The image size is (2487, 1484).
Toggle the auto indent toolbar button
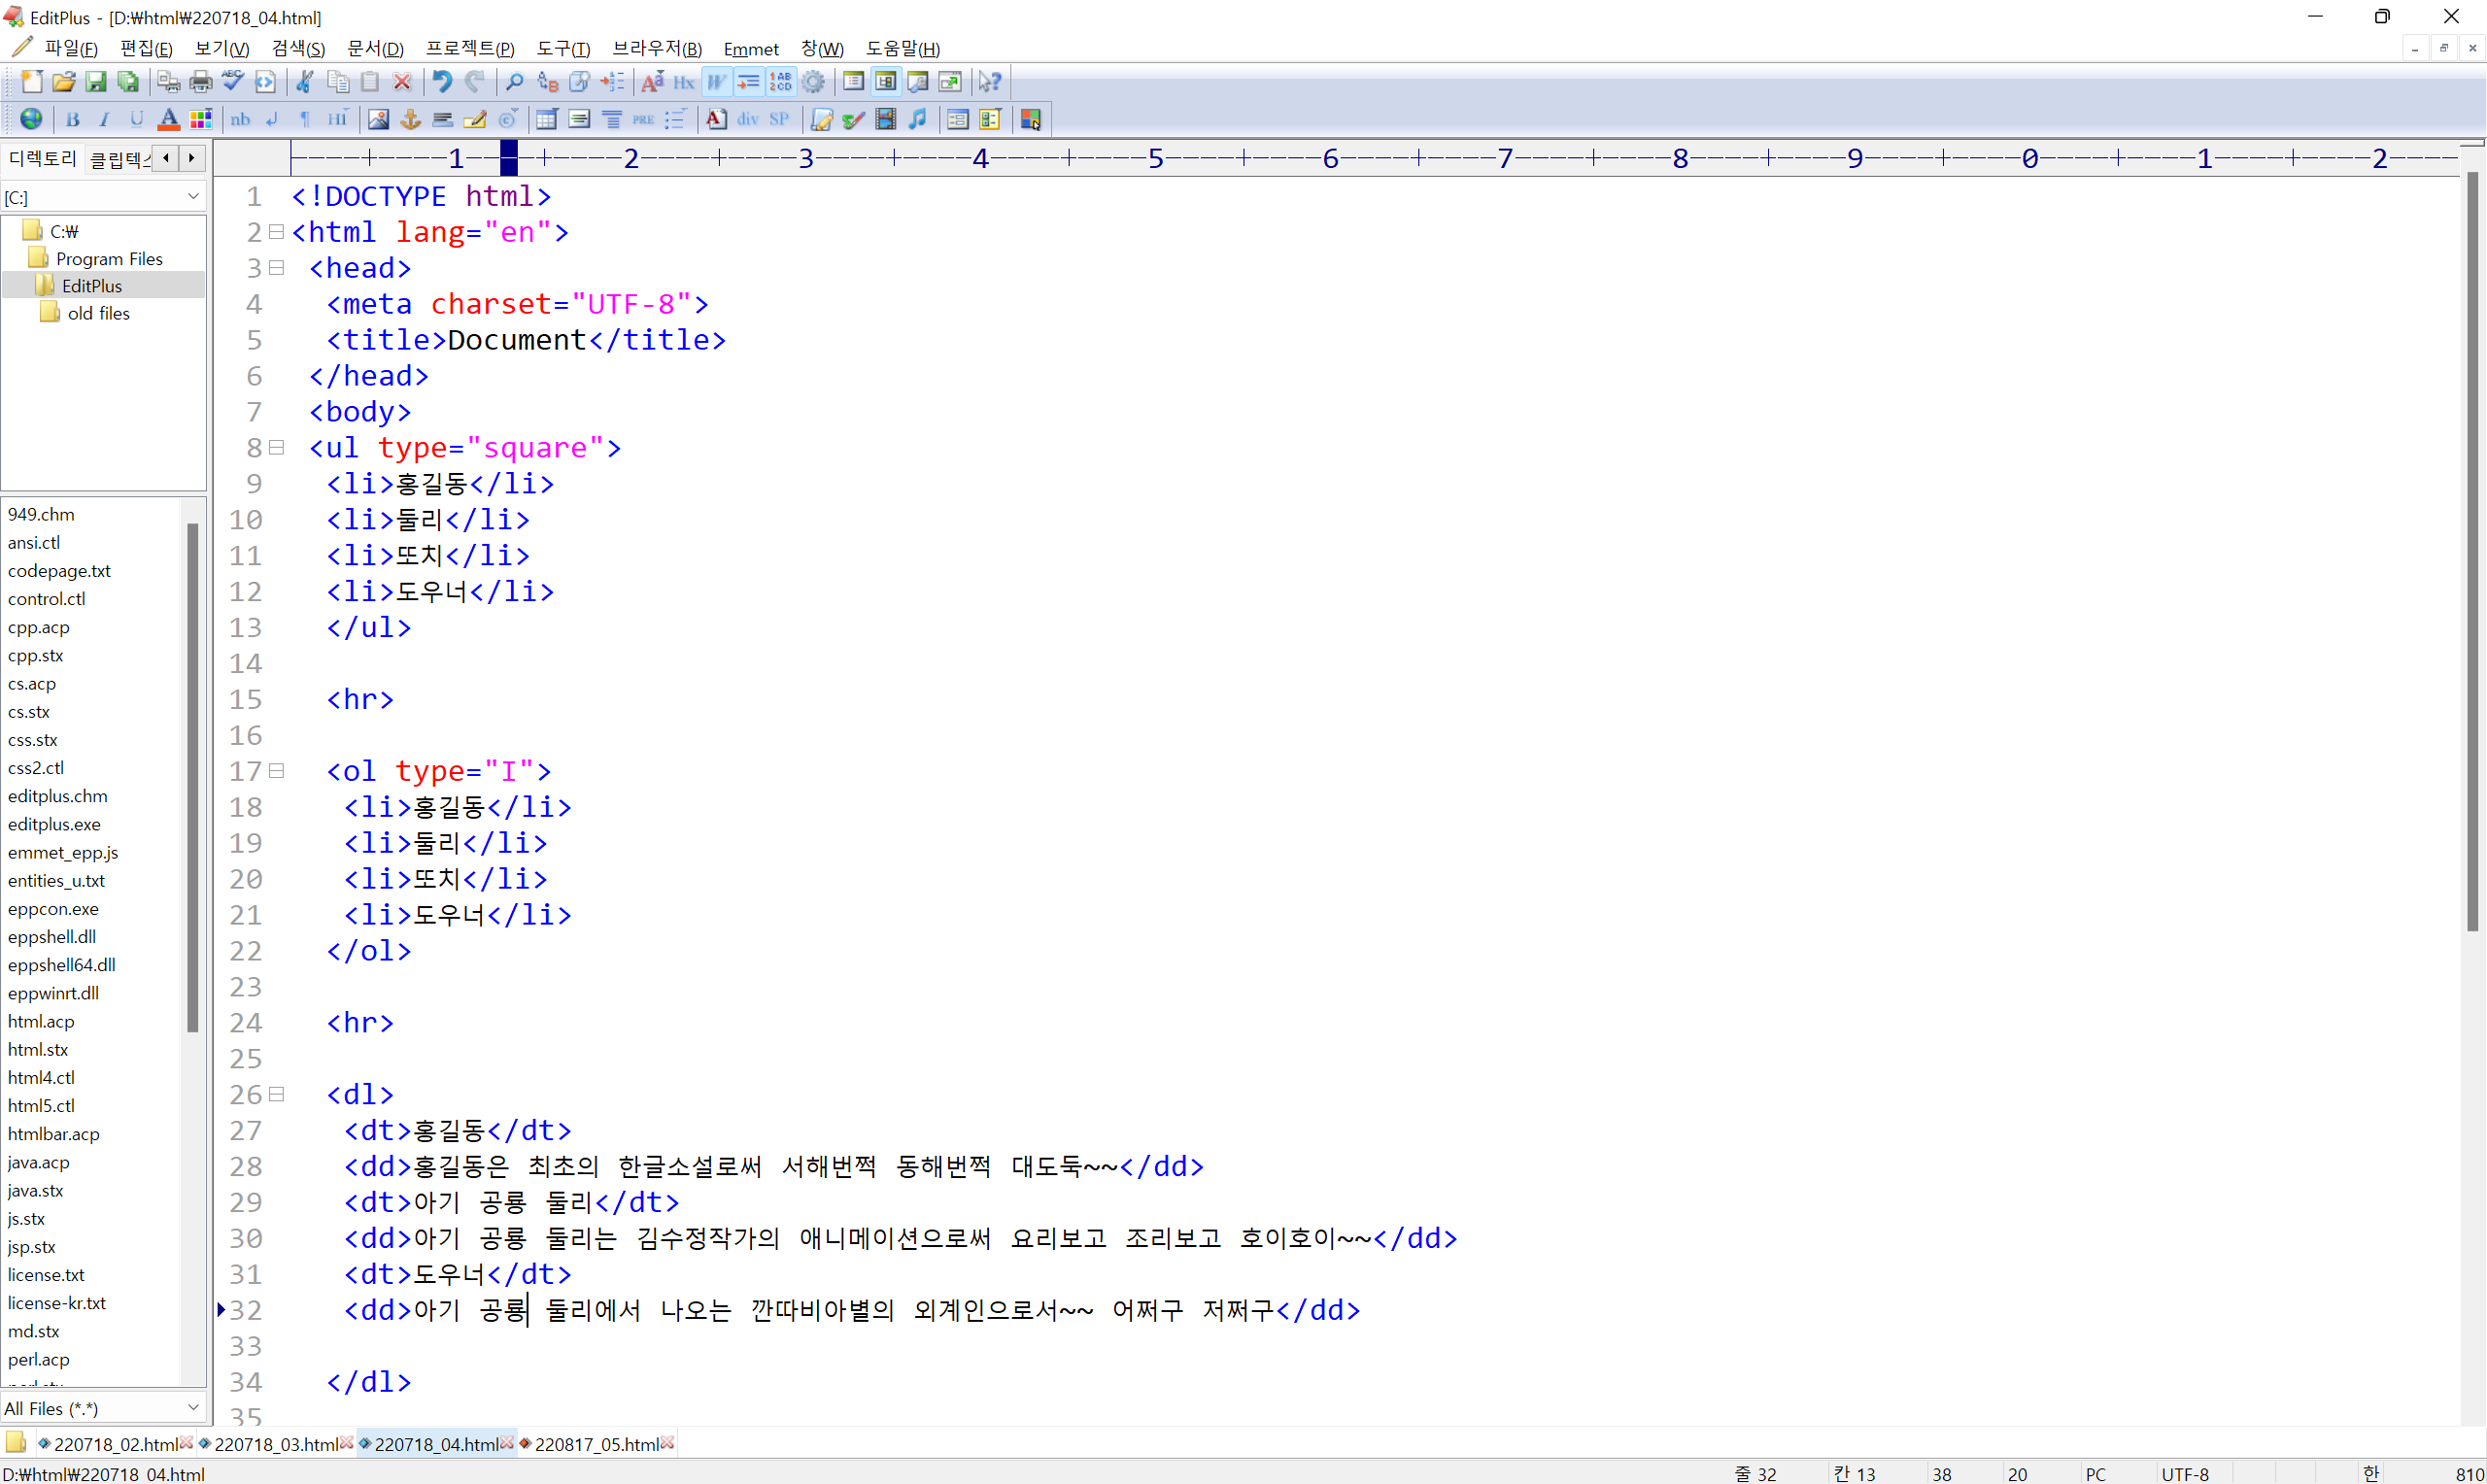tap(748, 82)
